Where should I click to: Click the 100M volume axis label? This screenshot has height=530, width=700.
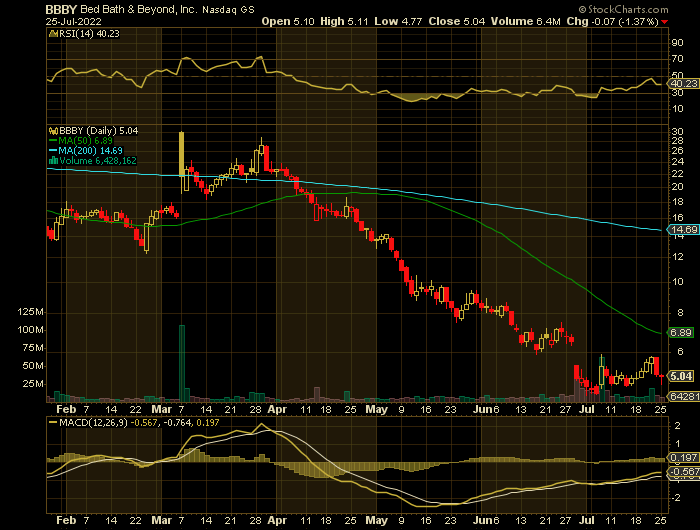tap(30, 330)
